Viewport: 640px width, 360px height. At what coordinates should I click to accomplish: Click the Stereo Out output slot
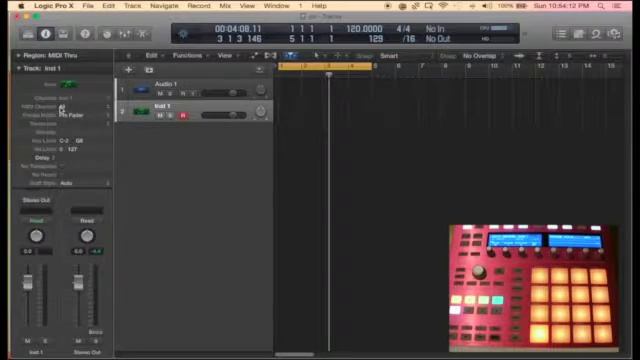[x=36, y=200]
